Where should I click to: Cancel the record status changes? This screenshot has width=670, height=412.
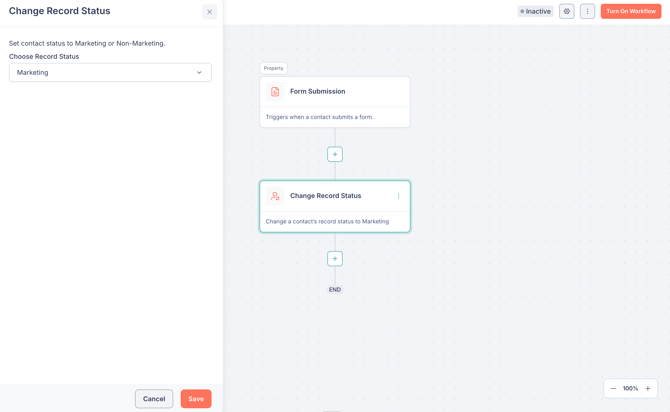154,399
